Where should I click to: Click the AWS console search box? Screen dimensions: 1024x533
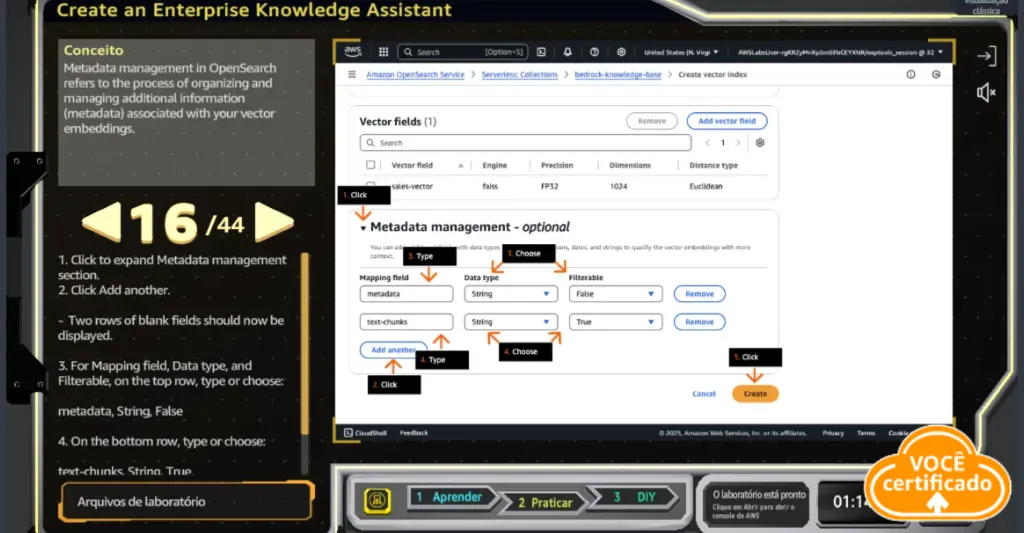point(462,52)
